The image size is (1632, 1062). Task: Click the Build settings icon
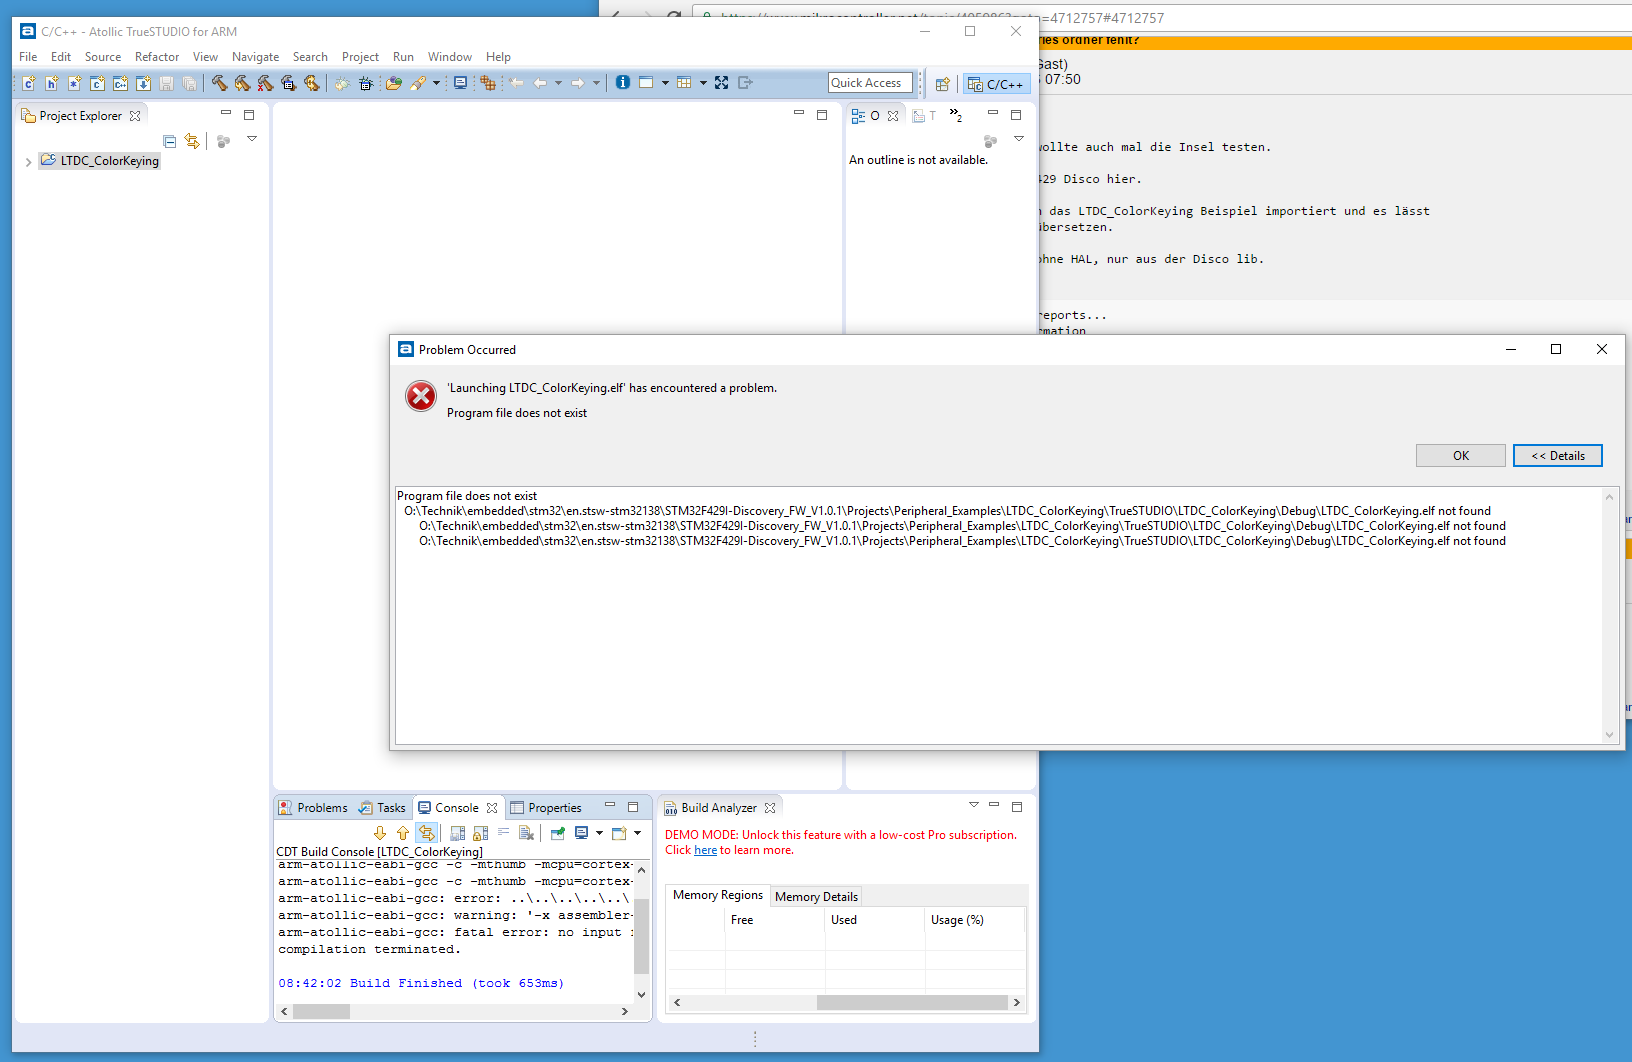288,83
